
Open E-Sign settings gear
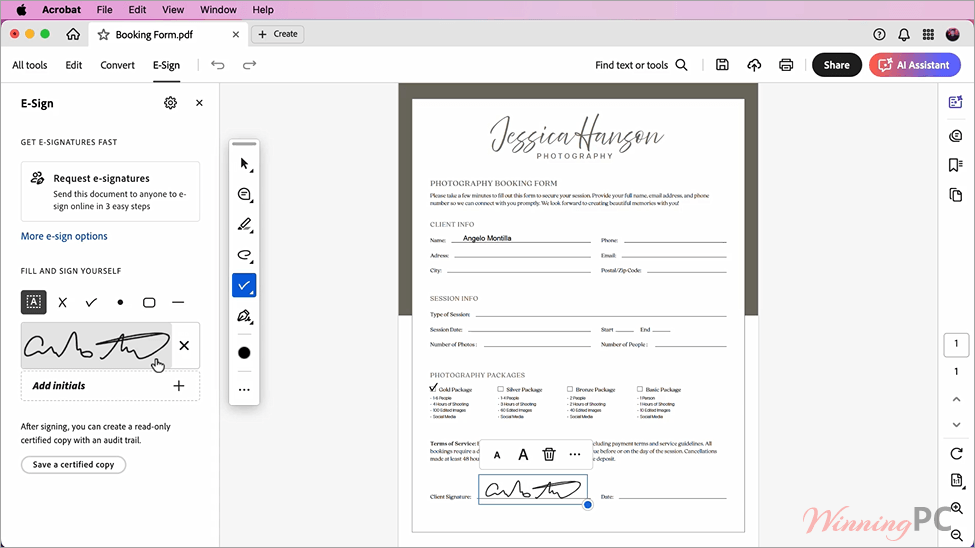[170, 103]
